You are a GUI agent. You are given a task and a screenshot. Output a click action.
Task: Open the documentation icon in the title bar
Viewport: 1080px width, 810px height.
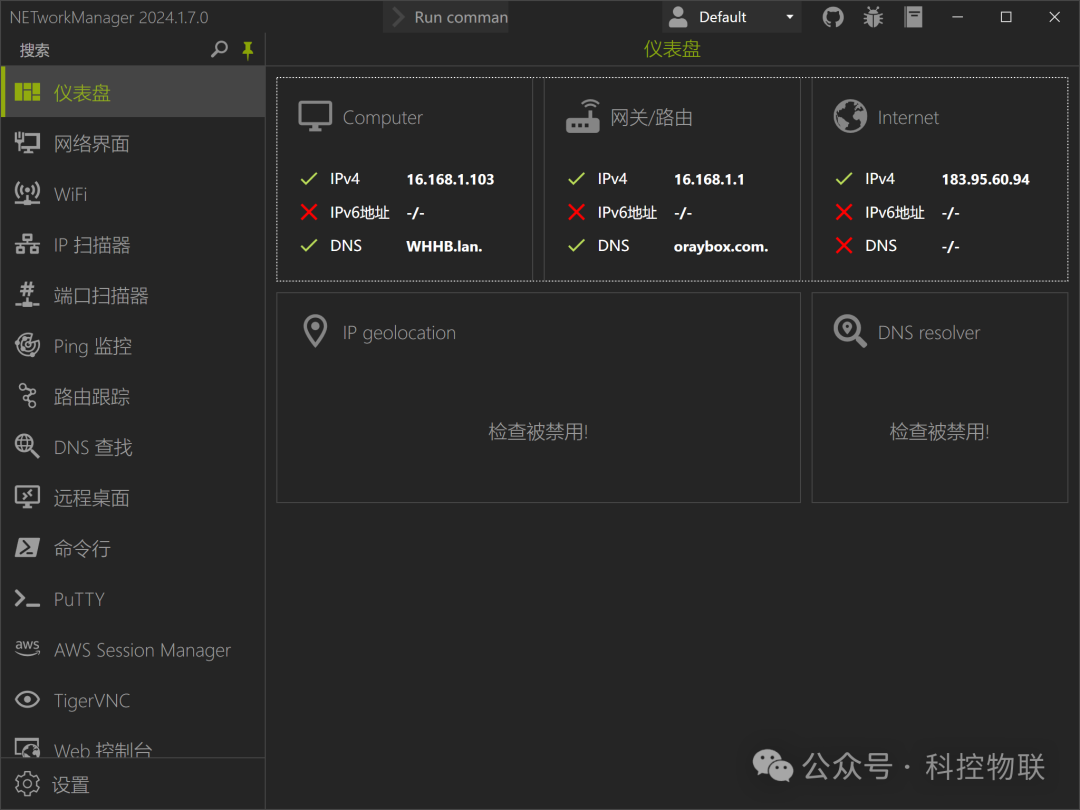pos(913,17)
